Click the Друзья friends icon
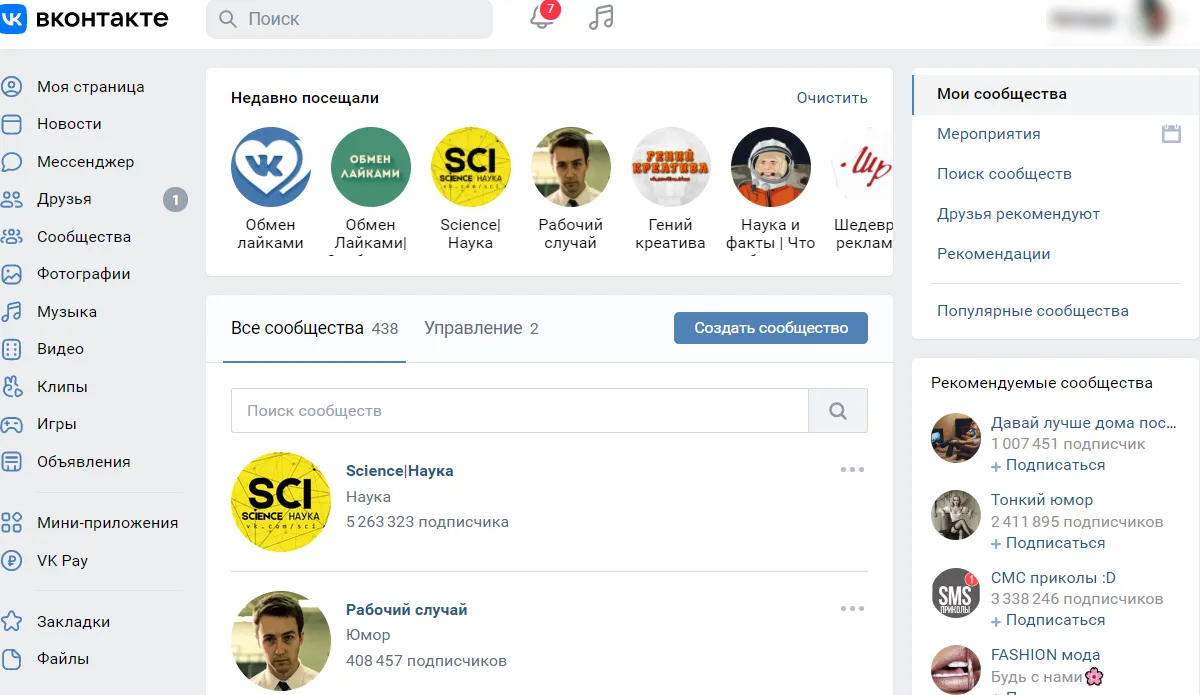 click(12, 199)
